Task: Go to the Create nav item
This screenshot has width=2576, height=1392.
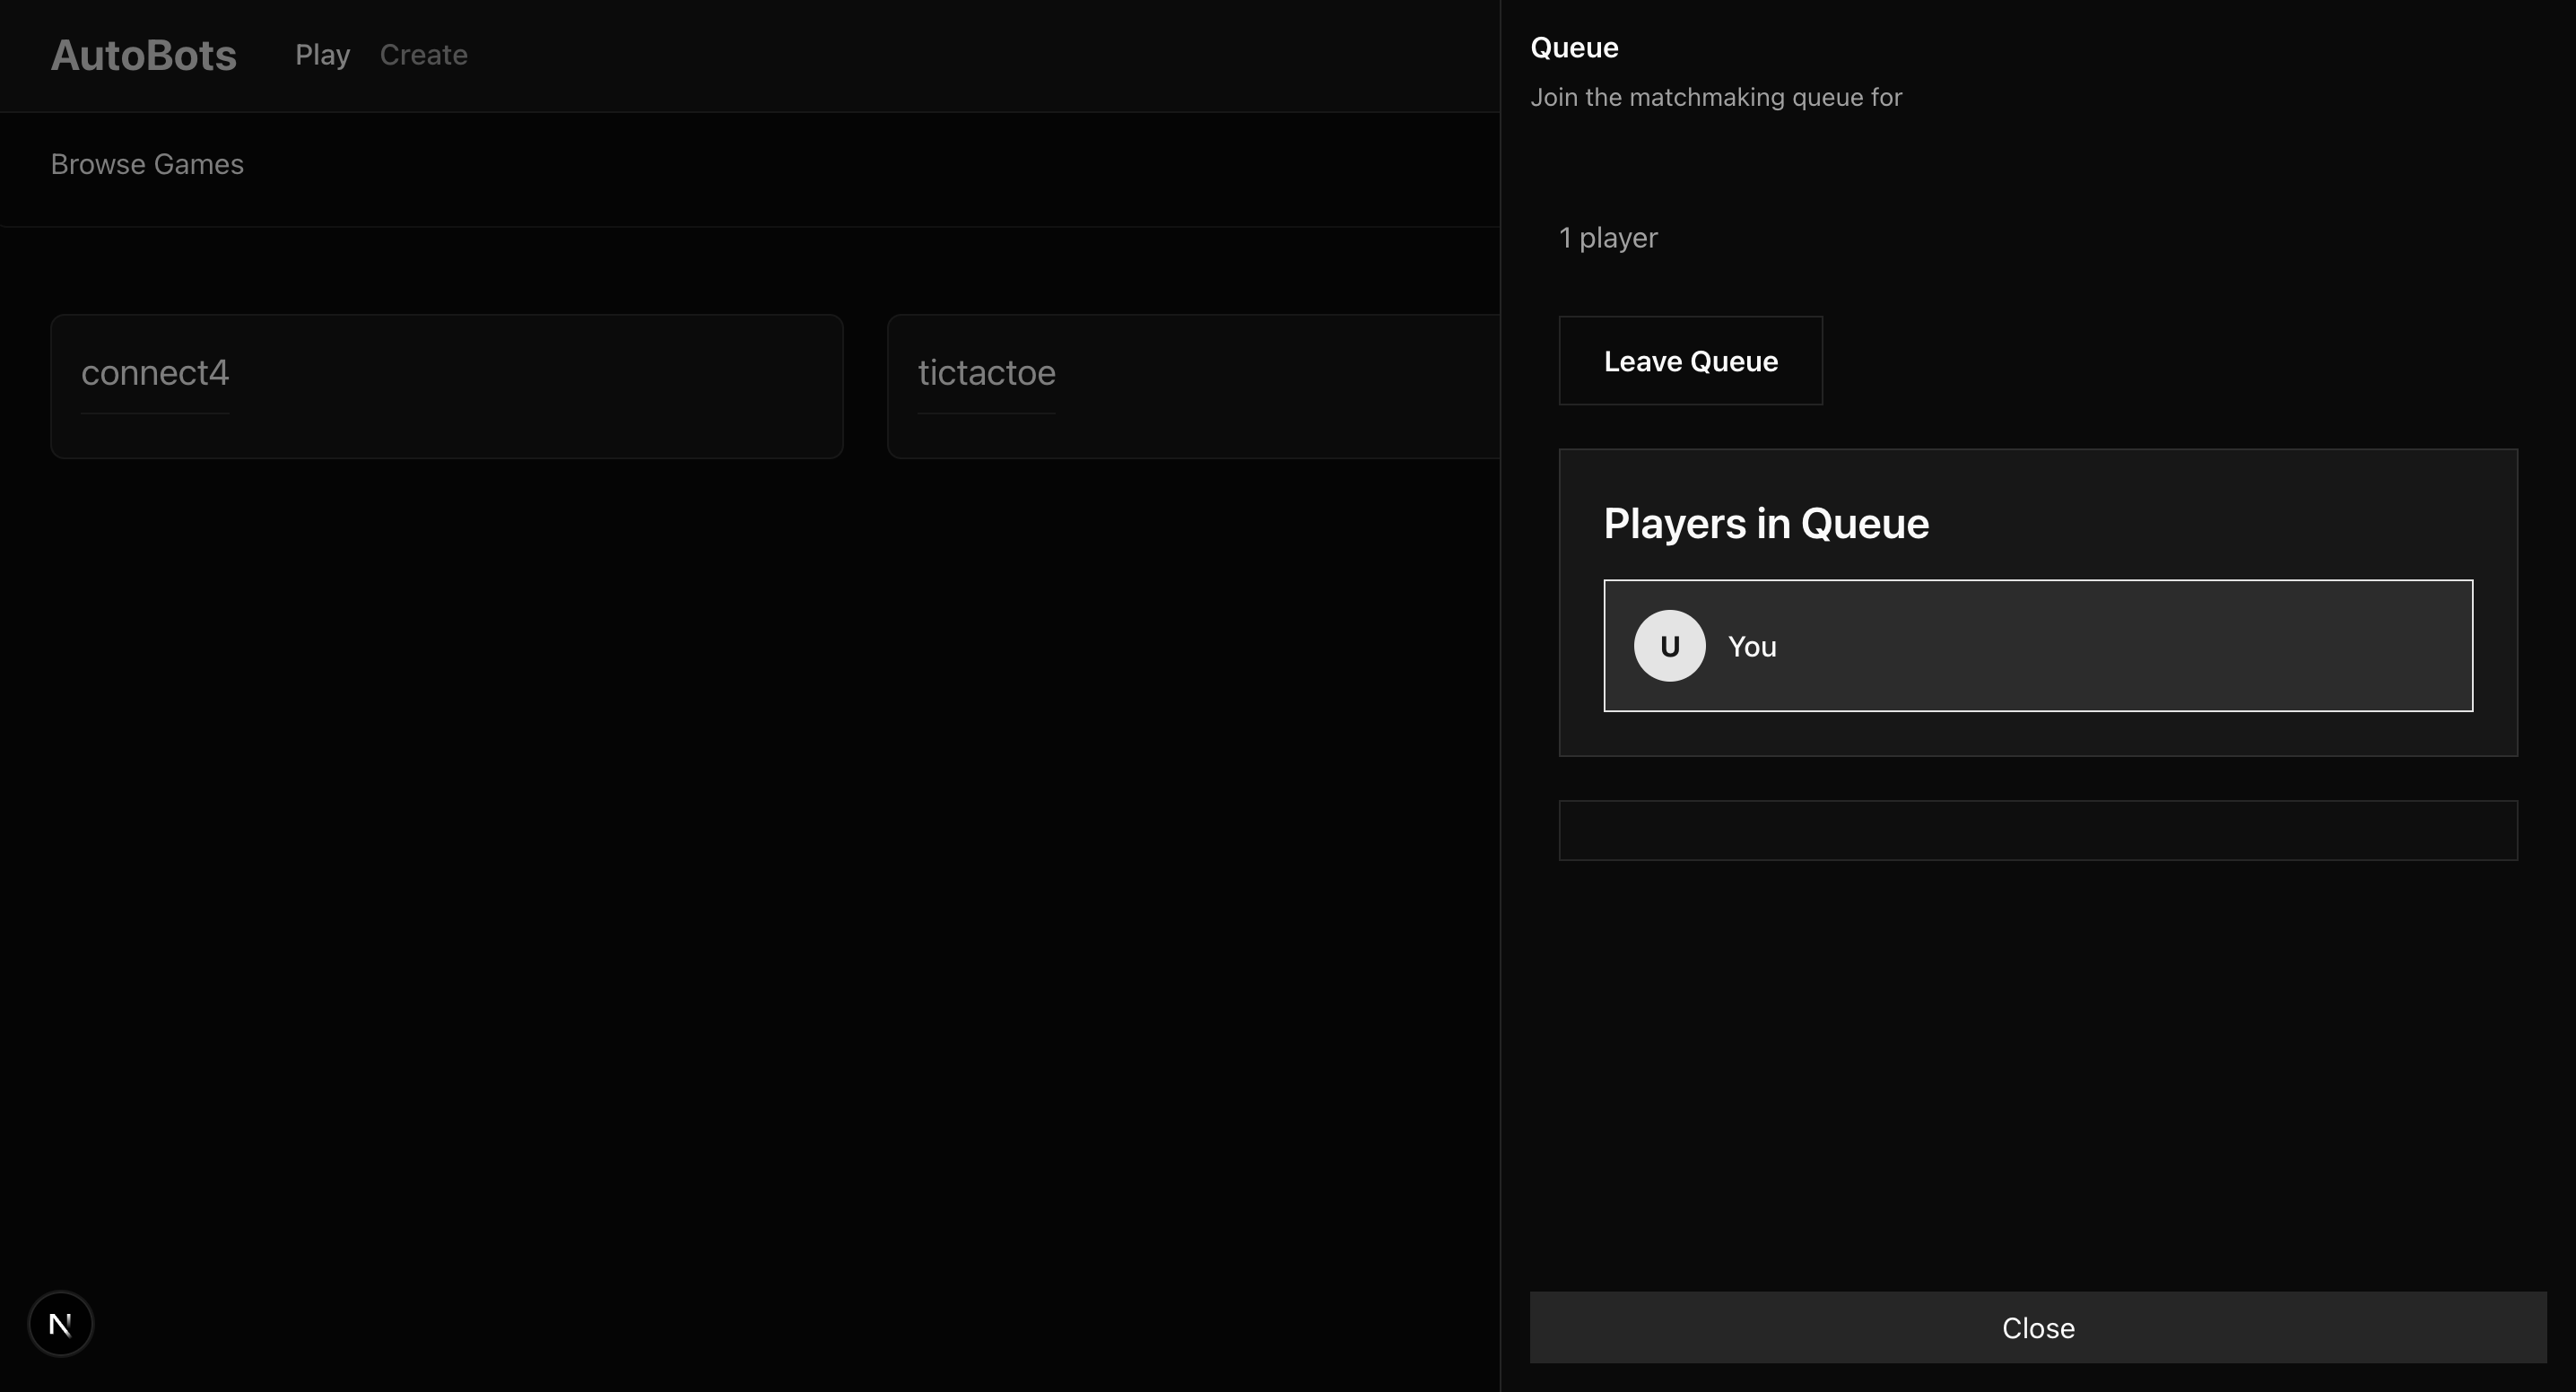Action: 423,55
